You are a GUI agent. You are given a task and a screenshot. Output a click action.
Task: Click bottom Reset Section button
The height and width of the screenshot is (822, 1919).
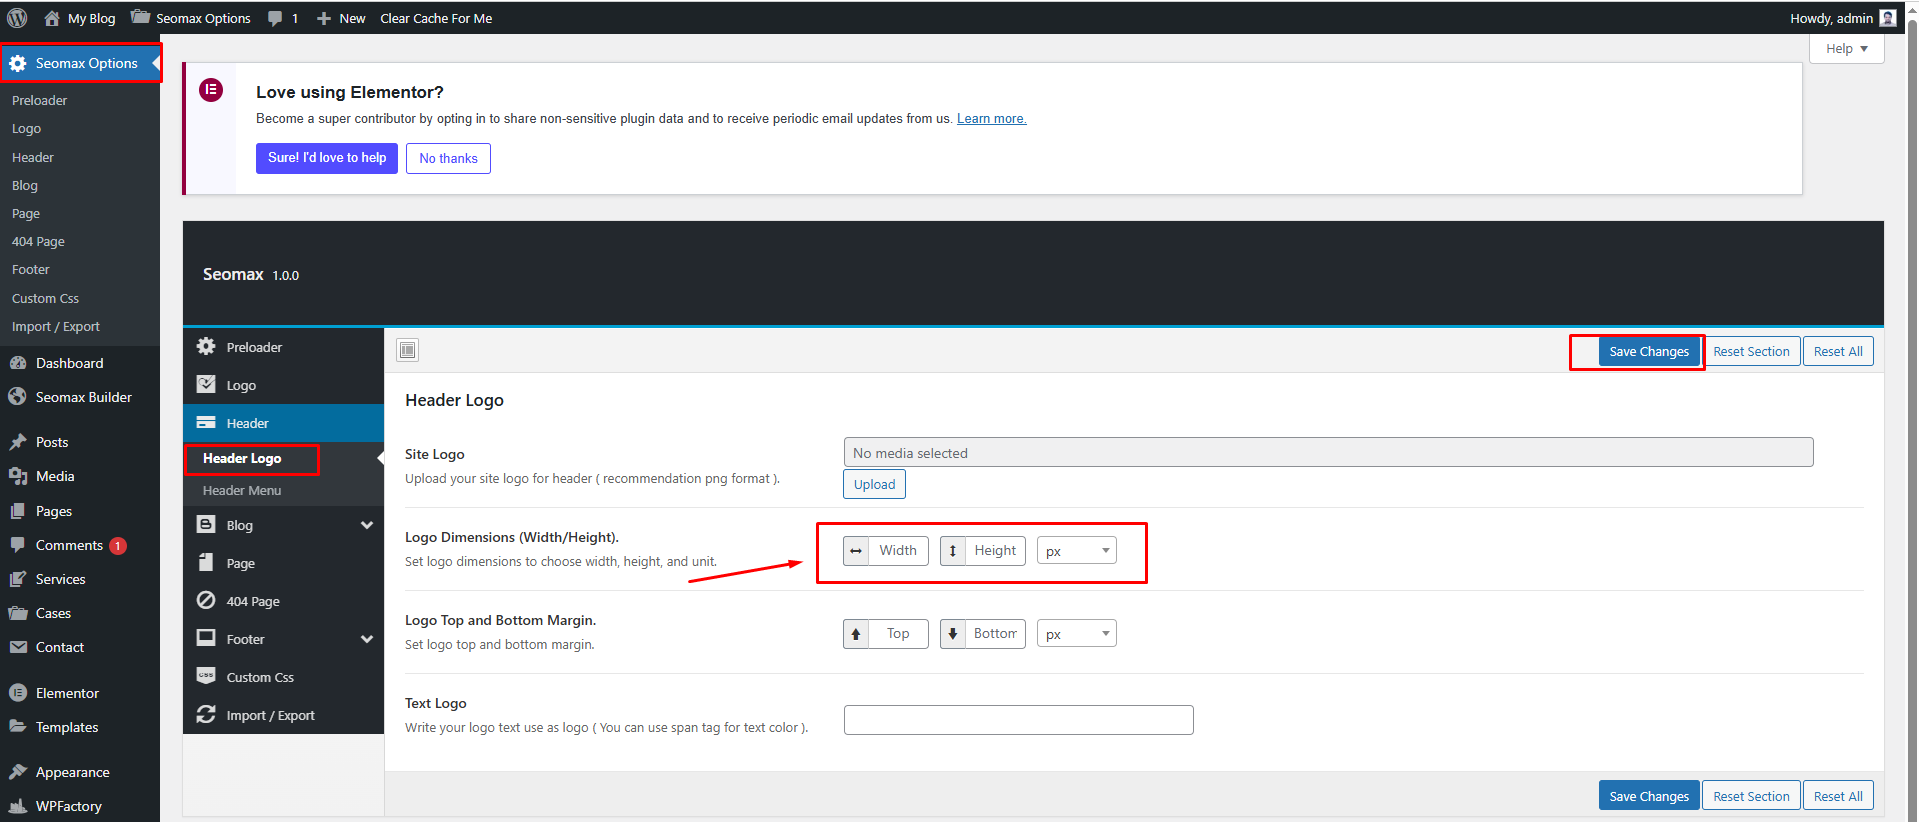(1751, 796)
